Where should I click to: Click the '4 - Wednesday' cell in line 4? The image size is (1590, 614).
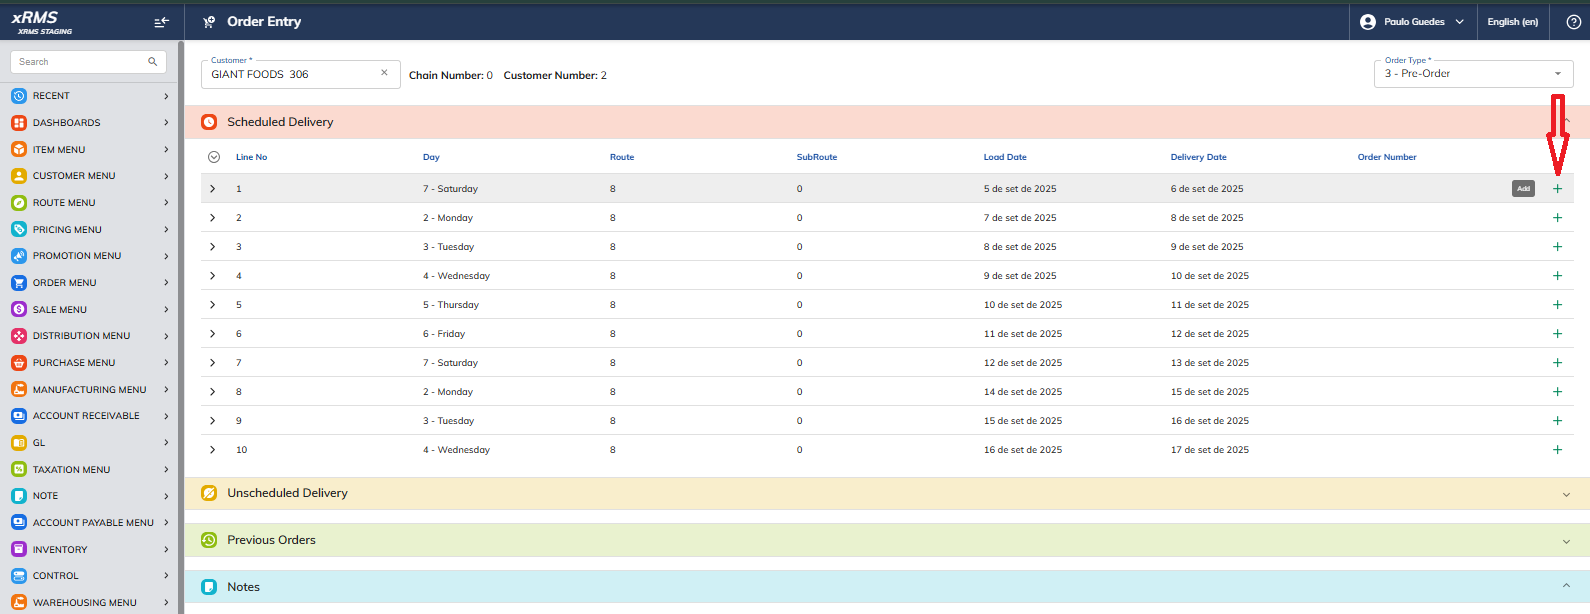pyautogui.click(x=456, y=276)
